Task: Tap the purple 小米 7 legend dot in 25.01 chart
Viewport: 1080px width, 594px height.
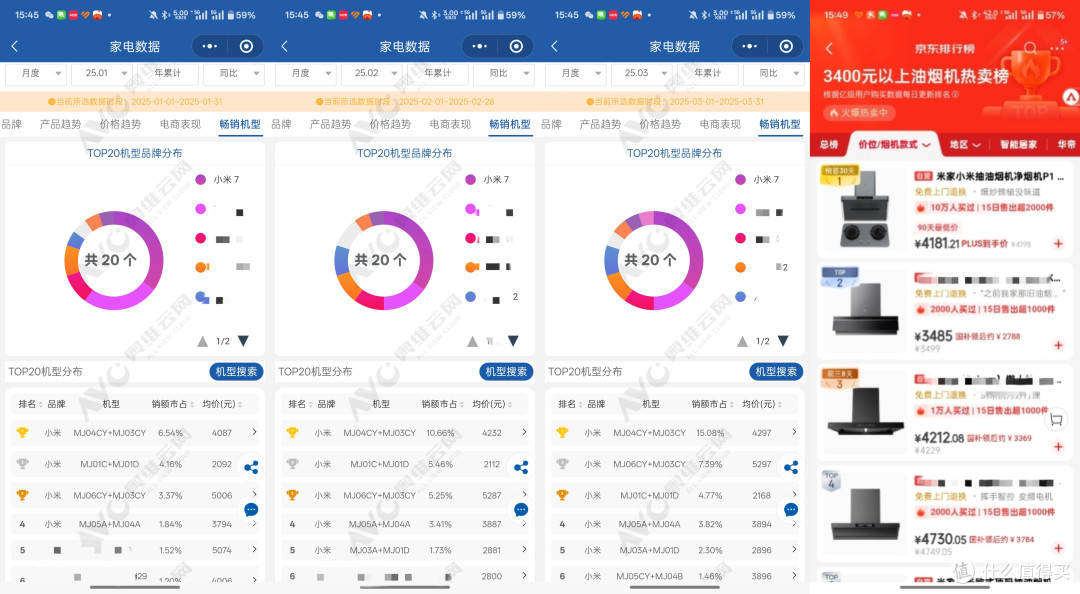Action: (200, 179)
